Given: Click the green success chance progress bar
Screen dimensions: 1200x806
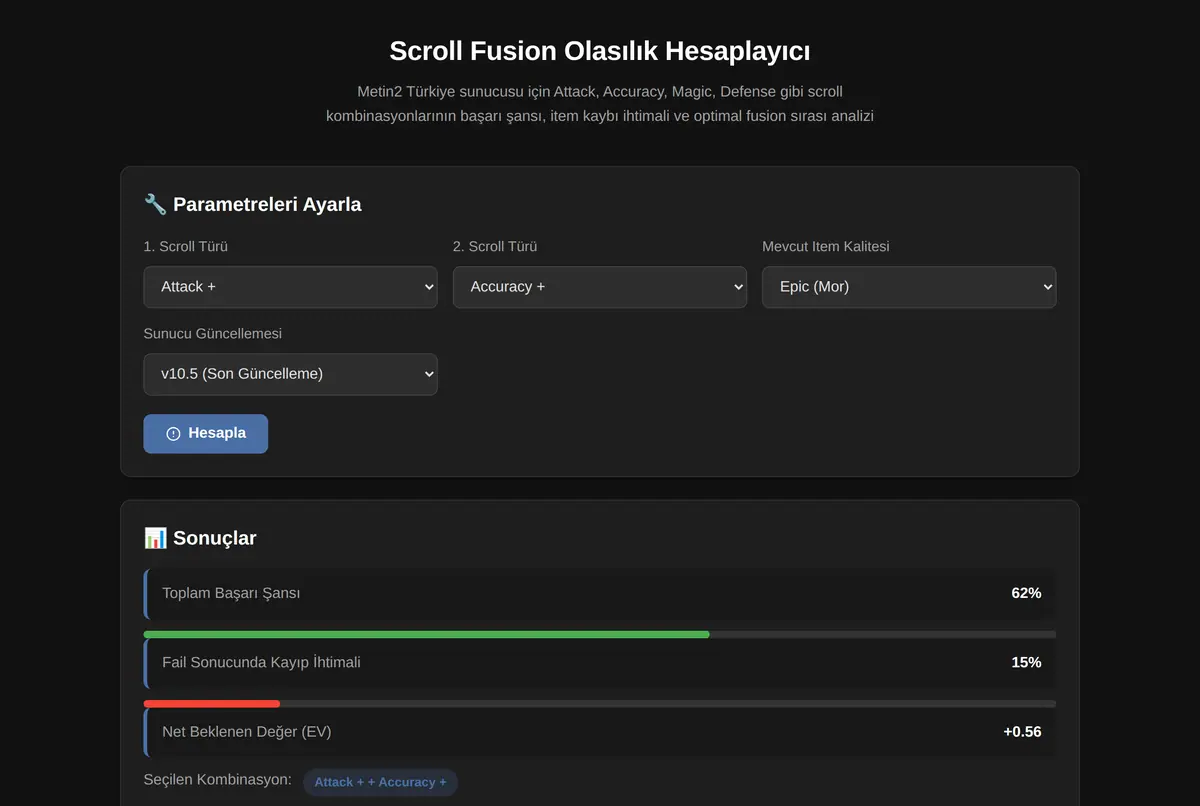Looking at the screenshot, I should coord(426,634).
